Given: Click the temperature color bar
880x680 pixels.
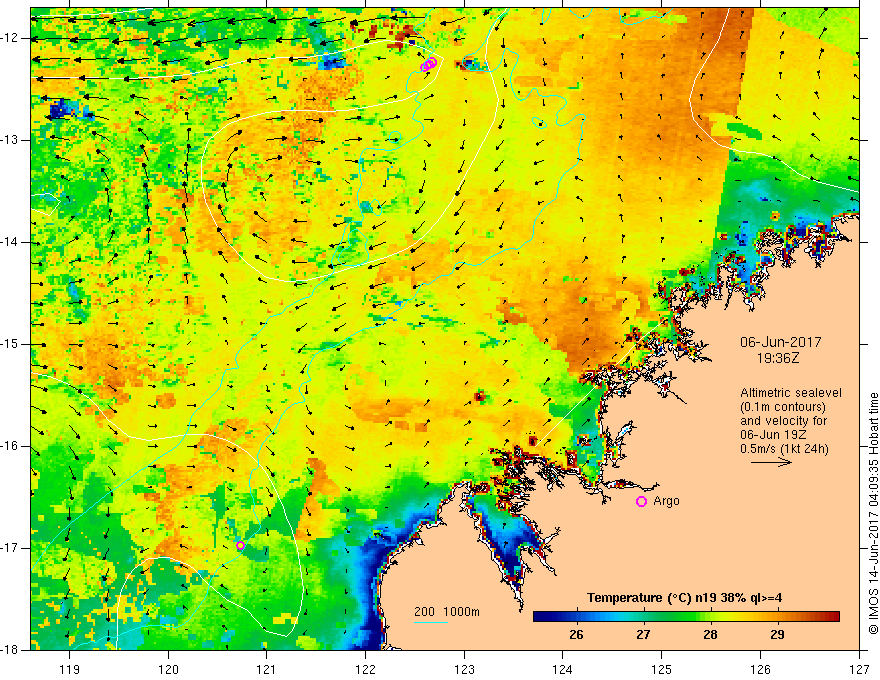Looking at the screenshot, I should pyautogui.click(x=686, y=617).
